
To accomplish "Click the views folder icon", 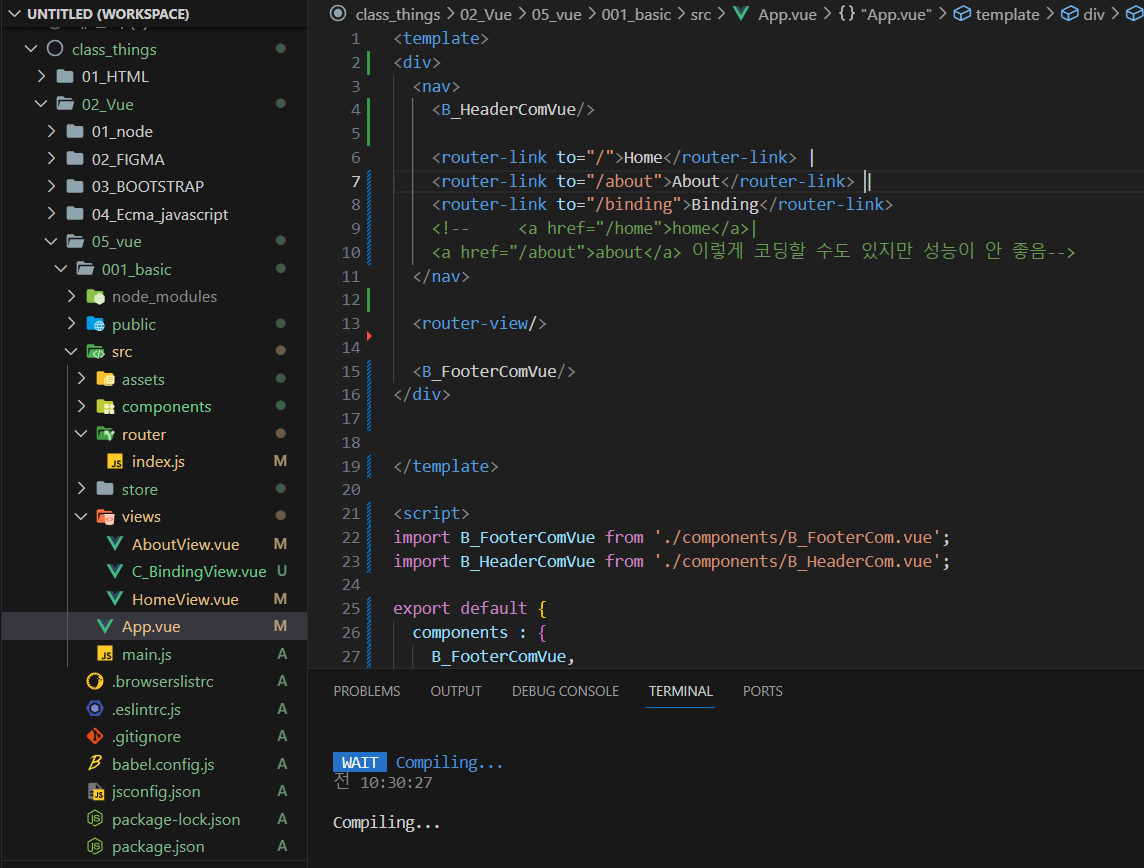I will (106, 516).
